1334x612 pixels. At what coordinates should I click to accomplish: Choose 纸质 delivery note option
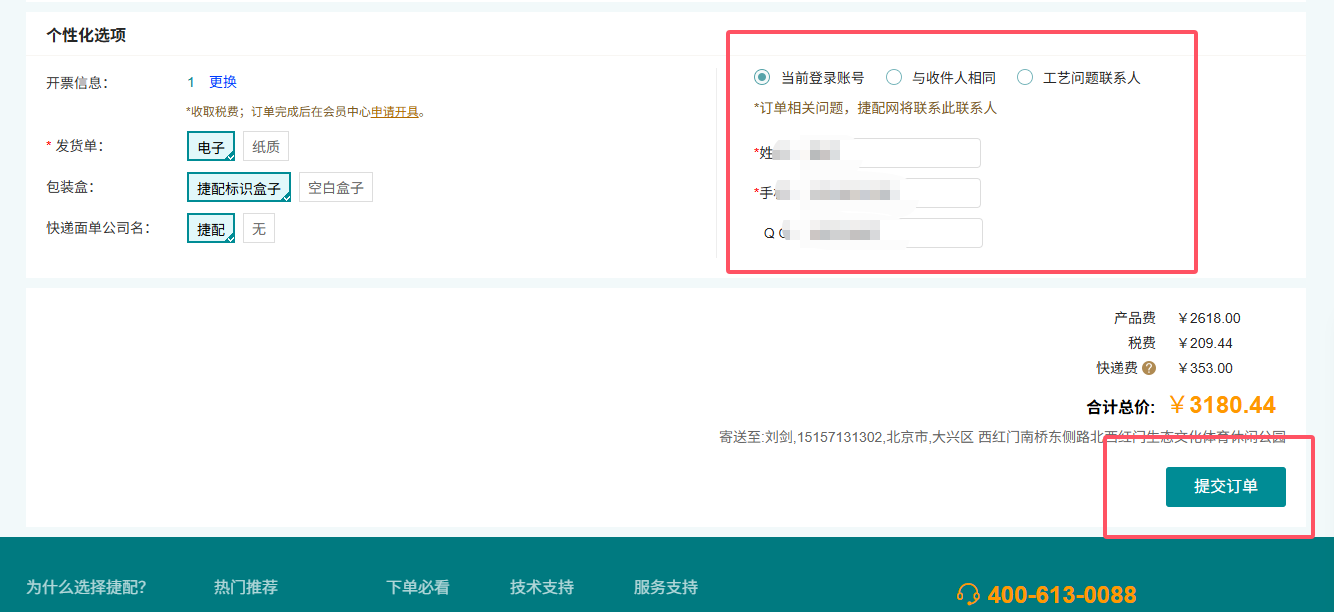coord(266,147)
